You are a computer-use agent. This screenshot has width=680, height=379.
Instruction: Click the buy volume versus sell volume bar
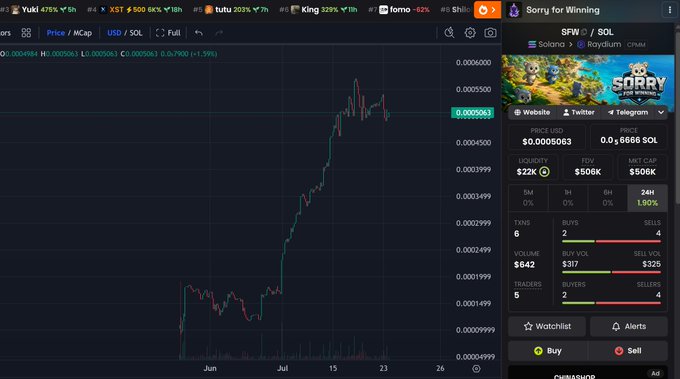611,272
